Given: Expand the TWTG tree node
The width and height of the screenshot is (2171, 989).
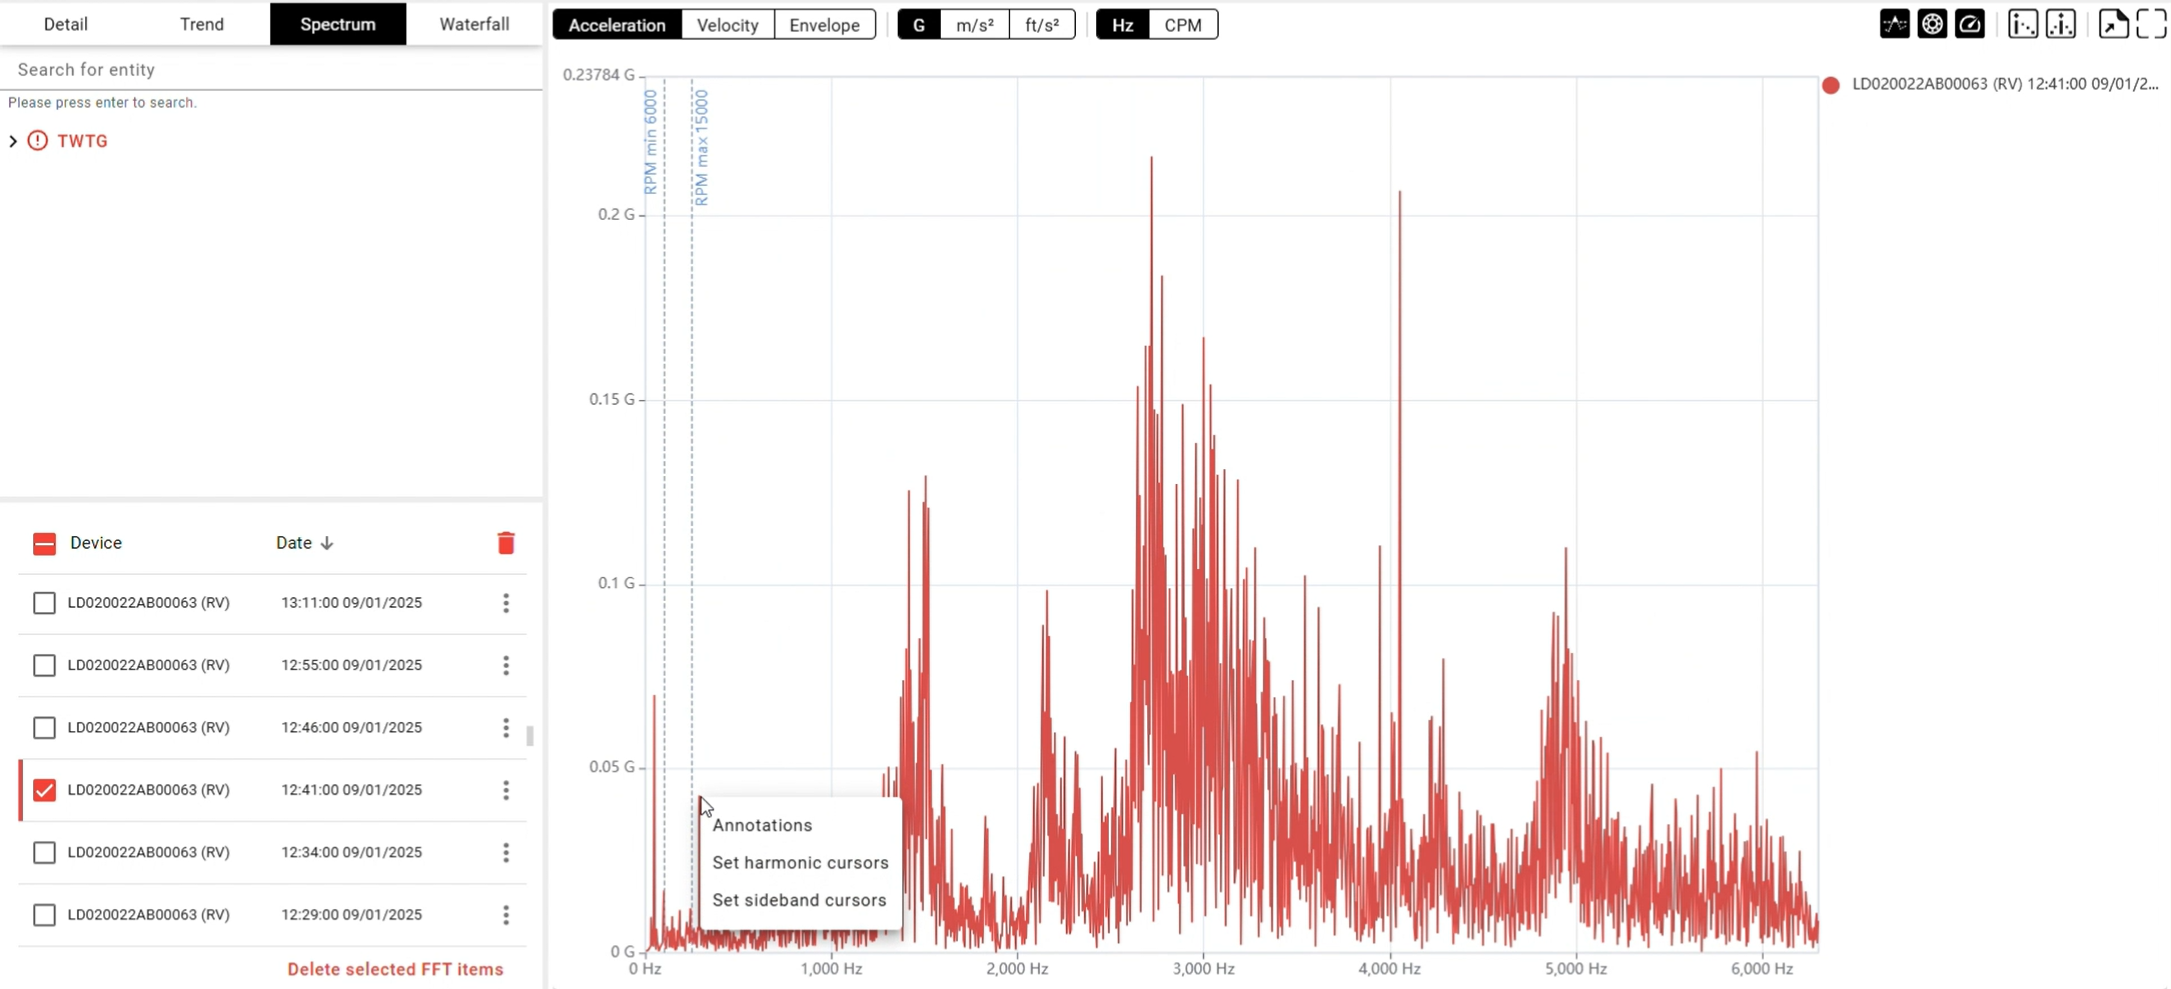Looking at the screenshot, I should 13,141.
